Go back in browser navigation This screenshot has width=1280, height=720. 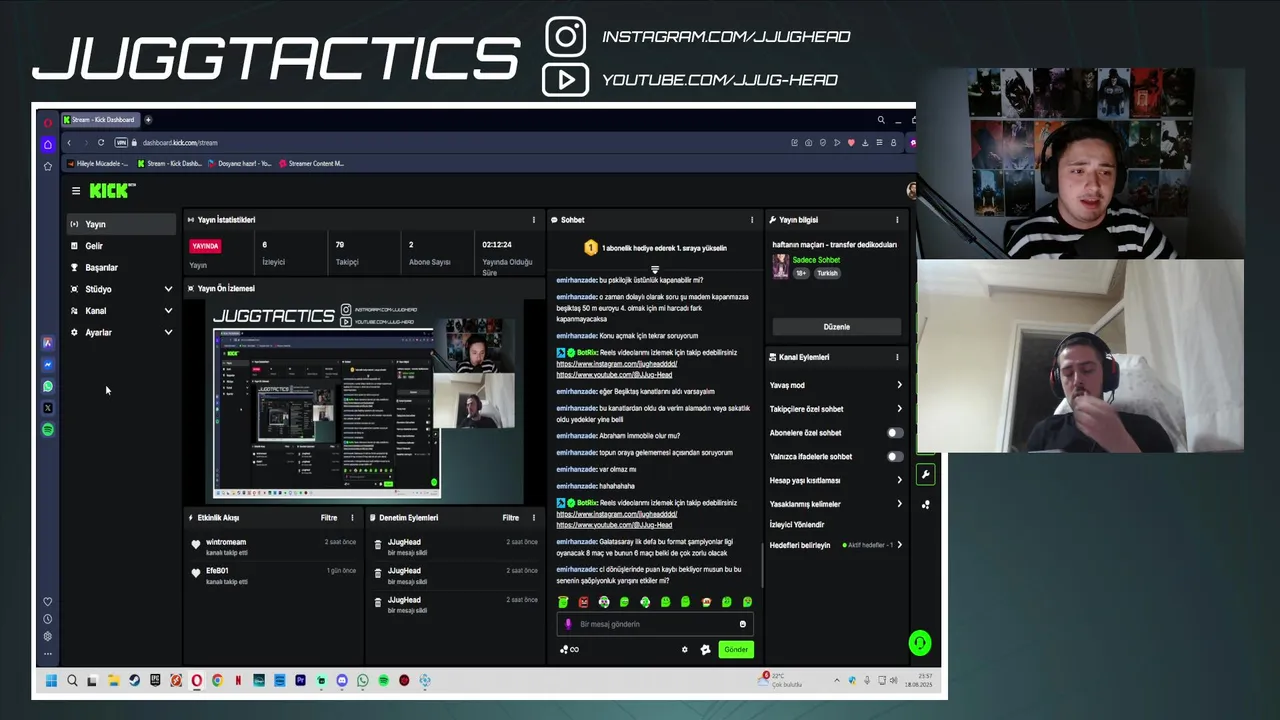pos(68,142)
